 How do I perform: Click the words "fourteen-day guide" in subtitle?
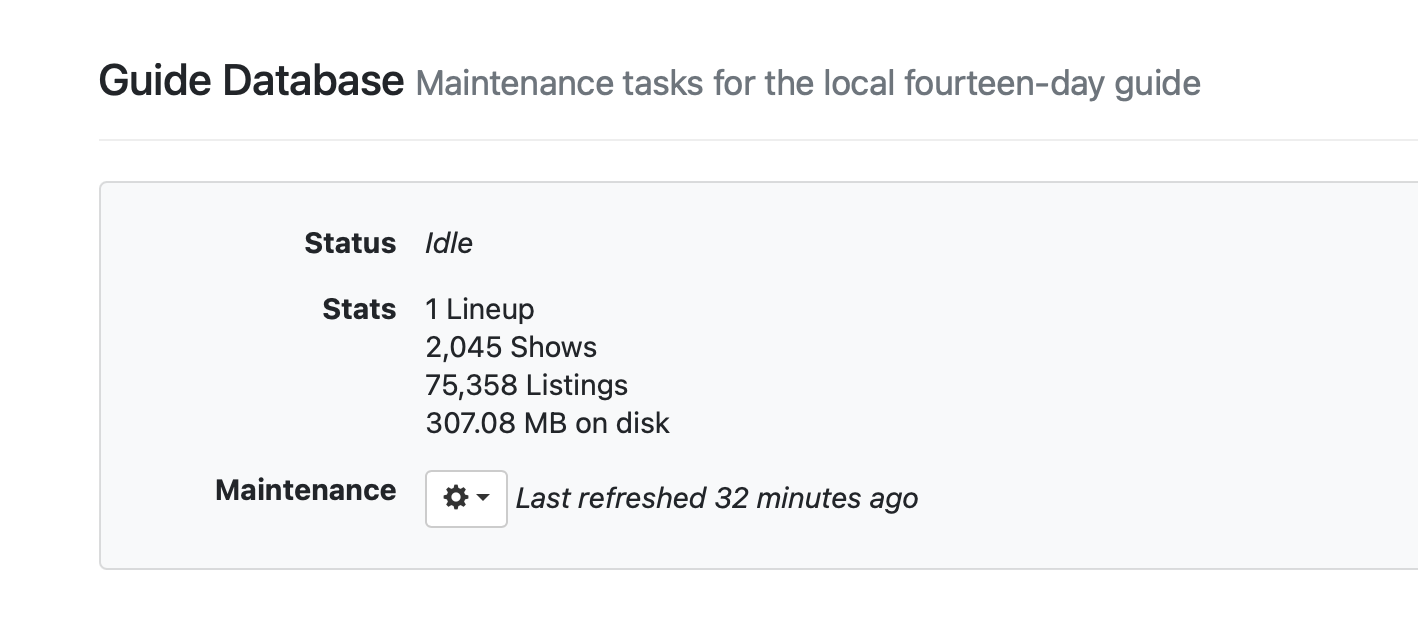1052,83
